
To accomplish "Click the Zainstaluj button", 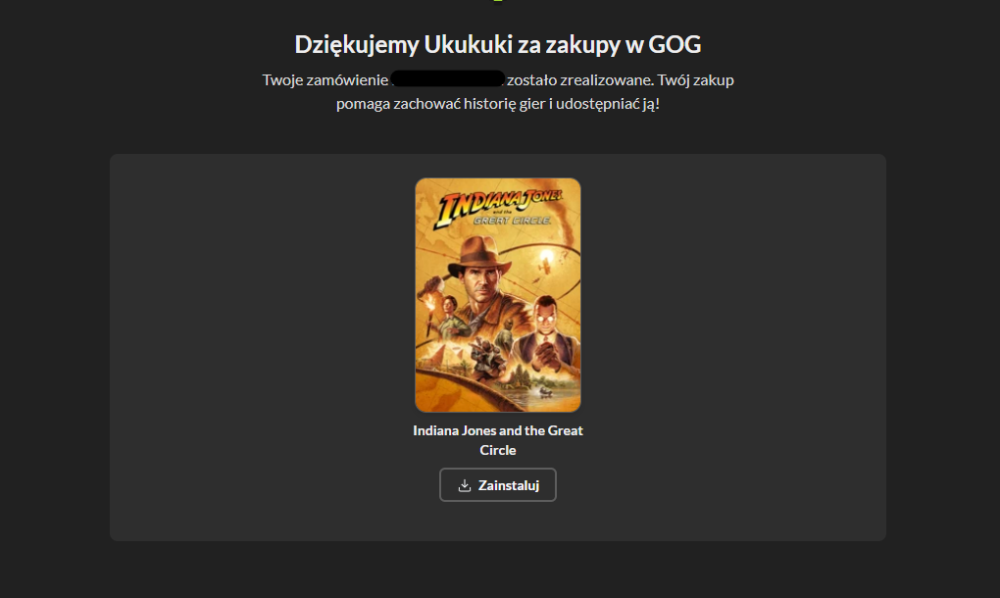I will [x=497, y=485].
